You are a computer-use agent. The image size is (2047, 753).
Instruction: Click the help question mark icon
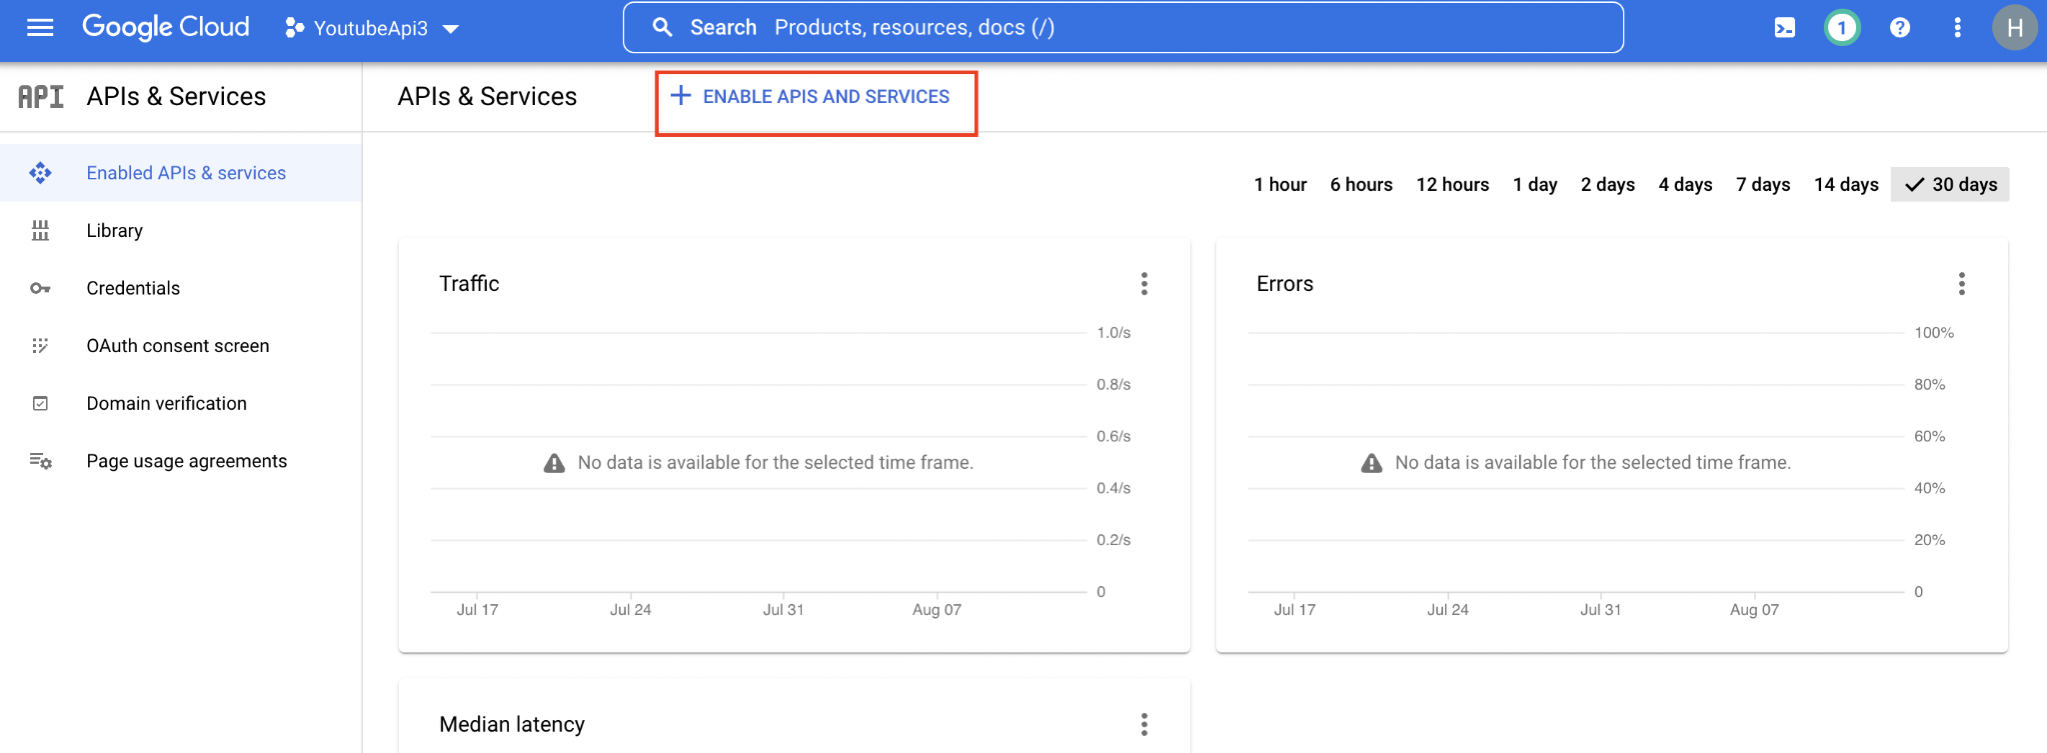1899,28
